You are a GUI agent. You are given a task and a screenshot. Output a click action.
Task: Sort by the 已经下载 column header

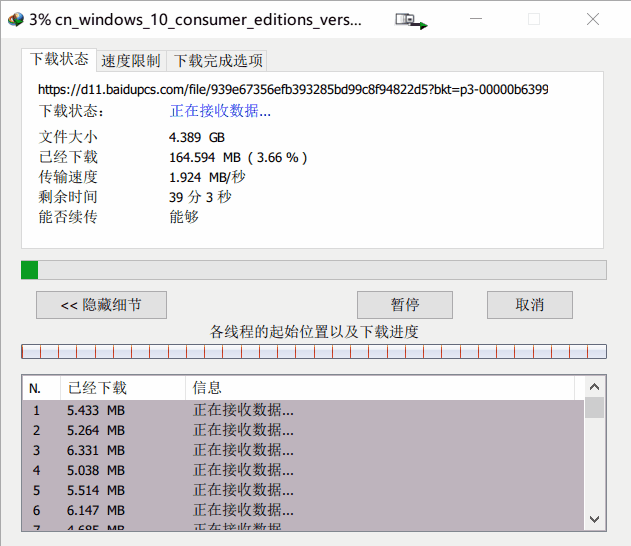[120, 388]
